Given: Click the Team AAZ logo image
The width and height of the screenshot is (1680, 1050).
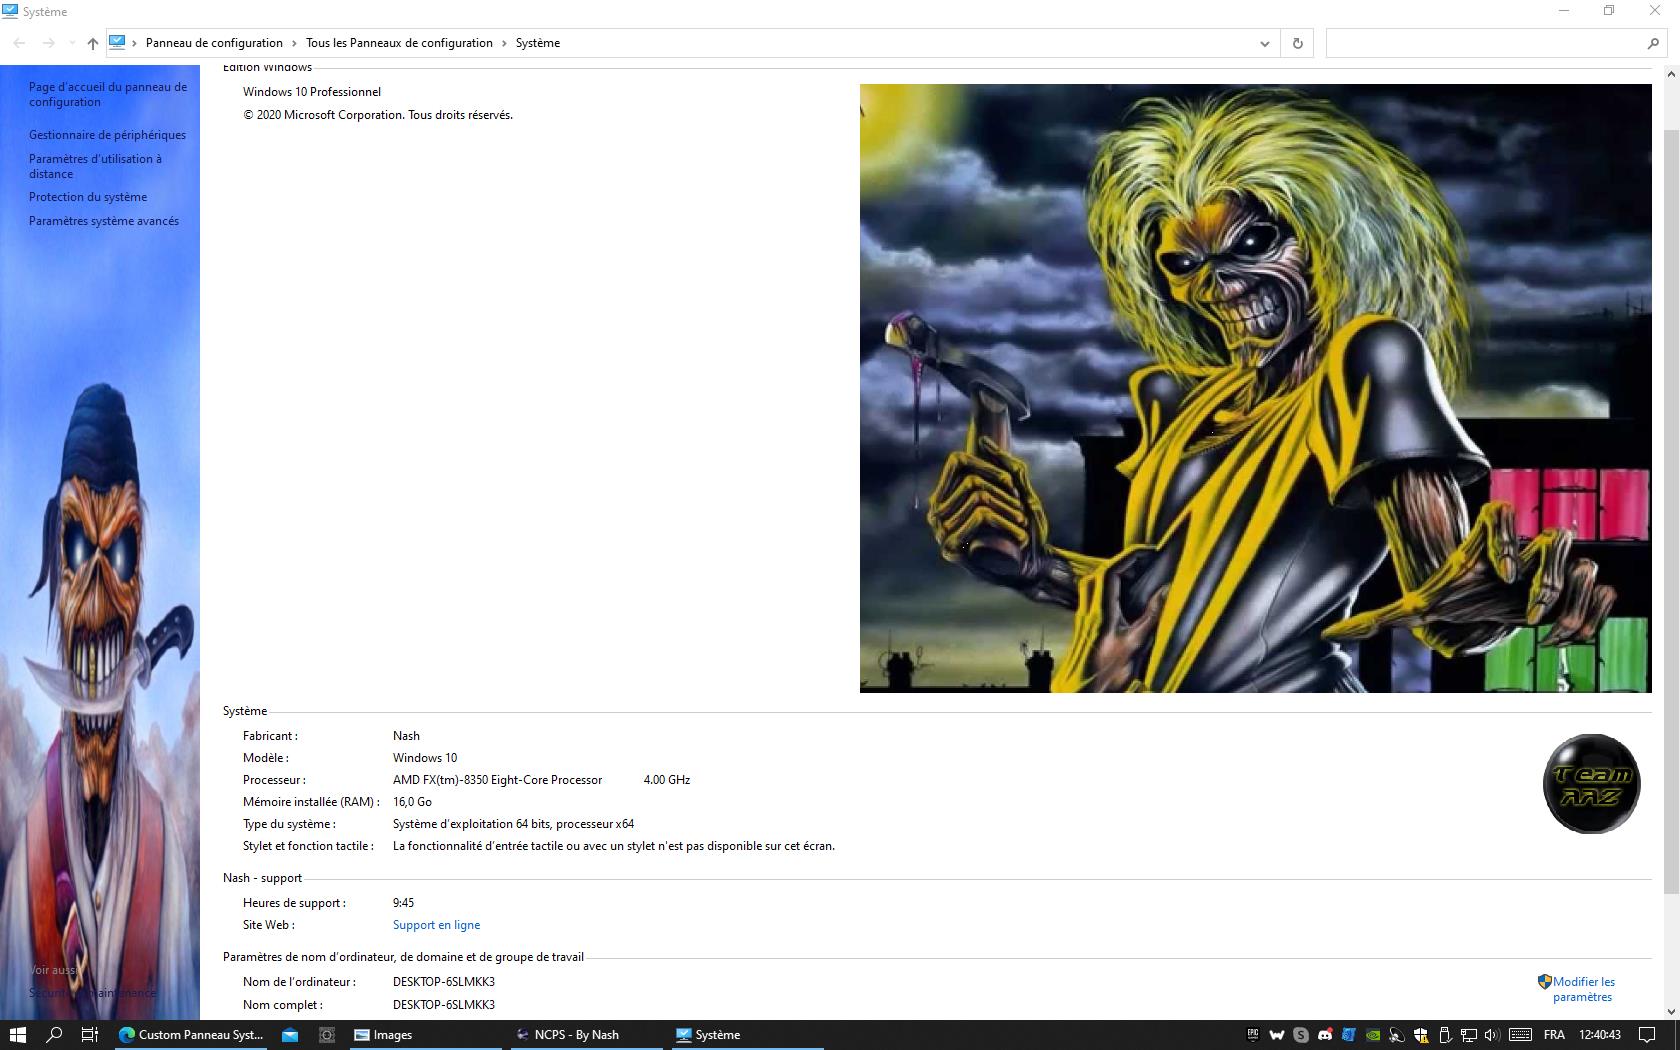Looking at the screenshot, I should pyautogui.click(x=1592, y=784).
